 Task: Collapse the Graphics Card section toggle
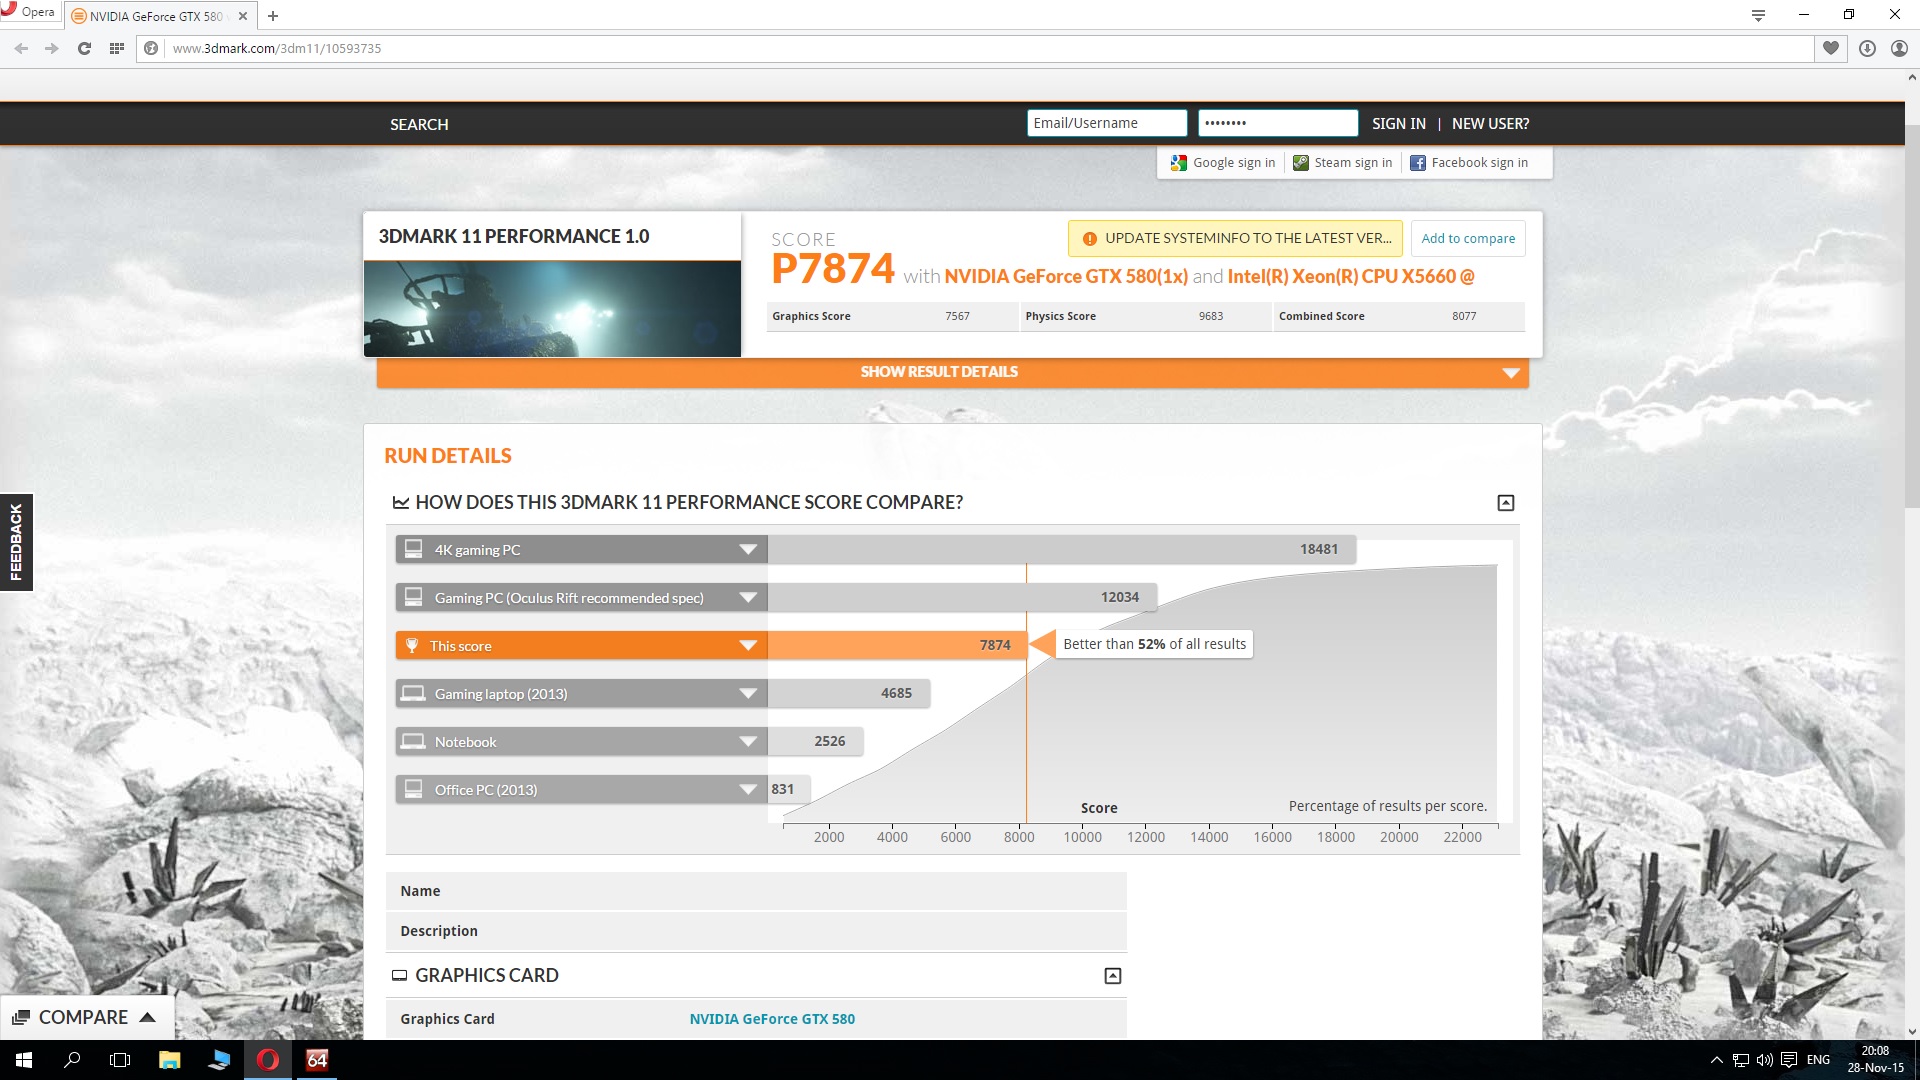[x=1112, y=976]
